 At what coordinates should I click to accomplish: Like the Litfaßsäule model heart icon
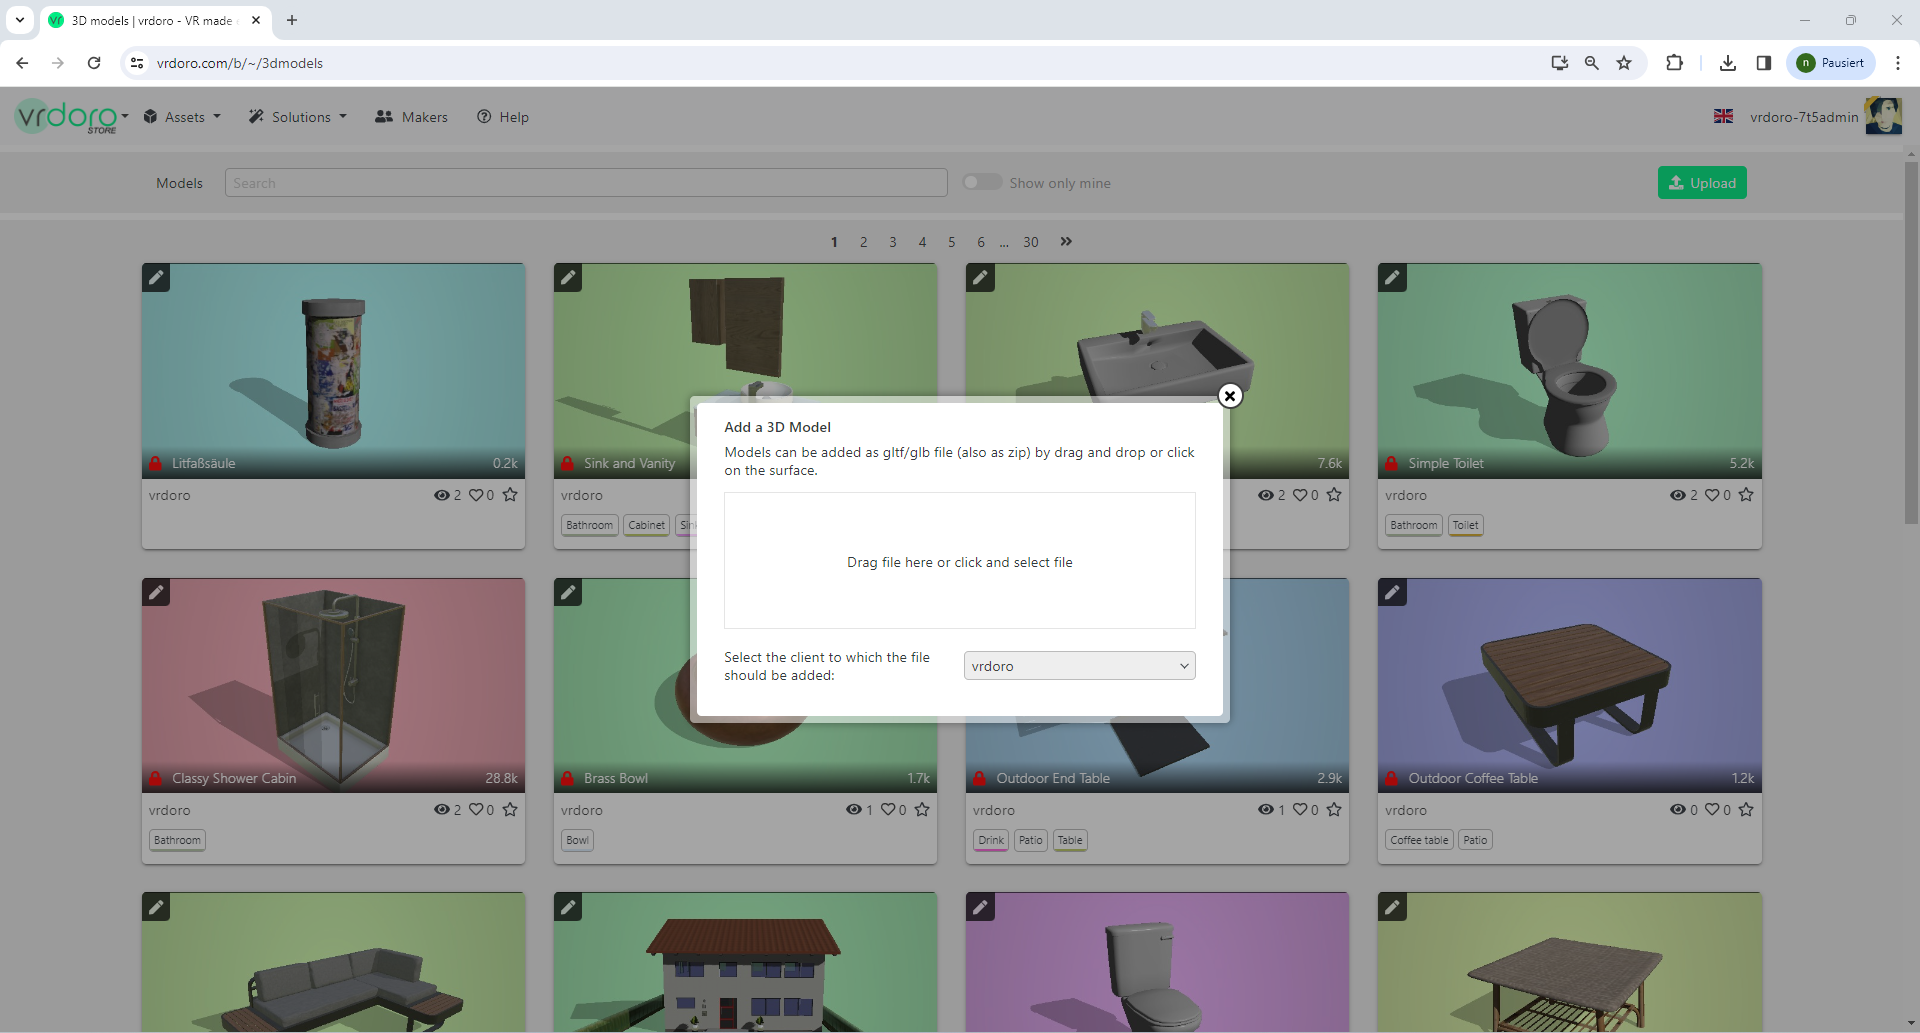(x=476, y=495)
